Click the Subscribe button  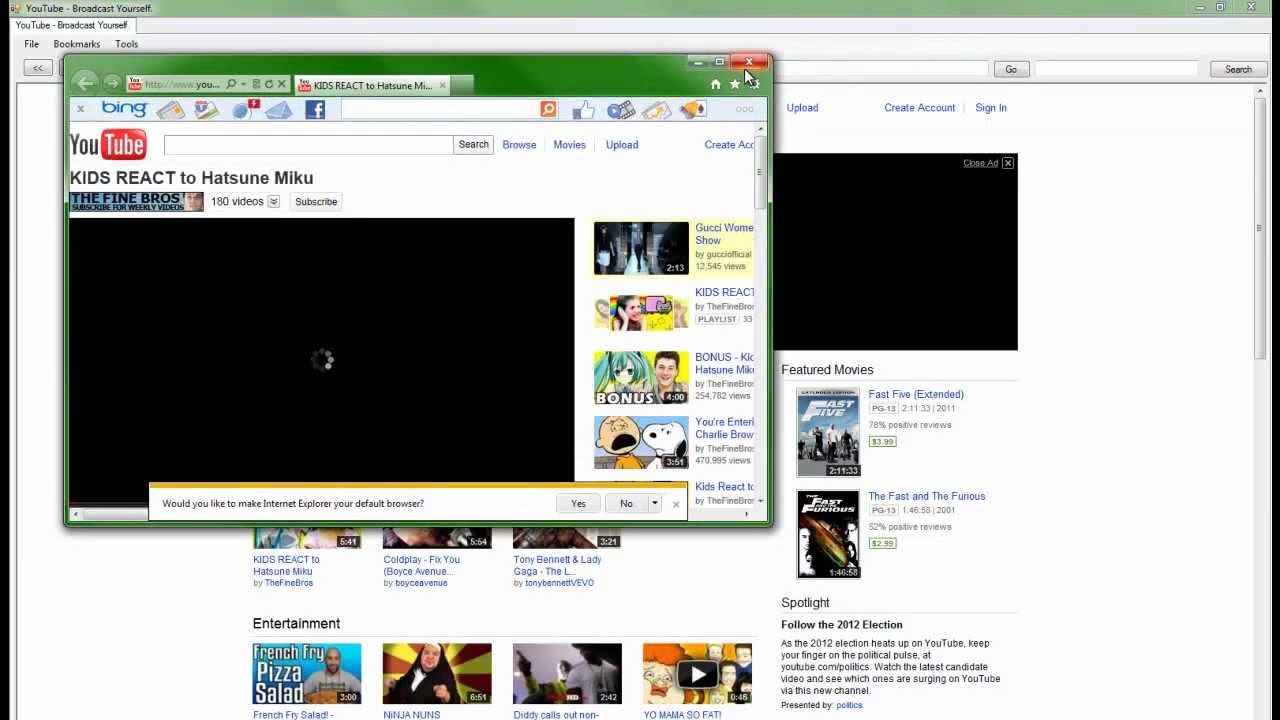click(316, 202)
